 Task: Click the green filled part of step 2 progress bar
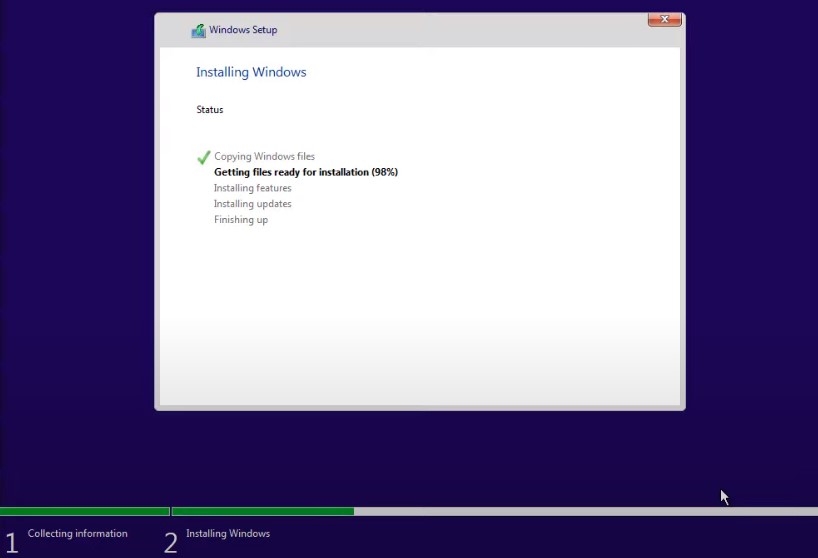pyautogui.click(x=262, y=511)
